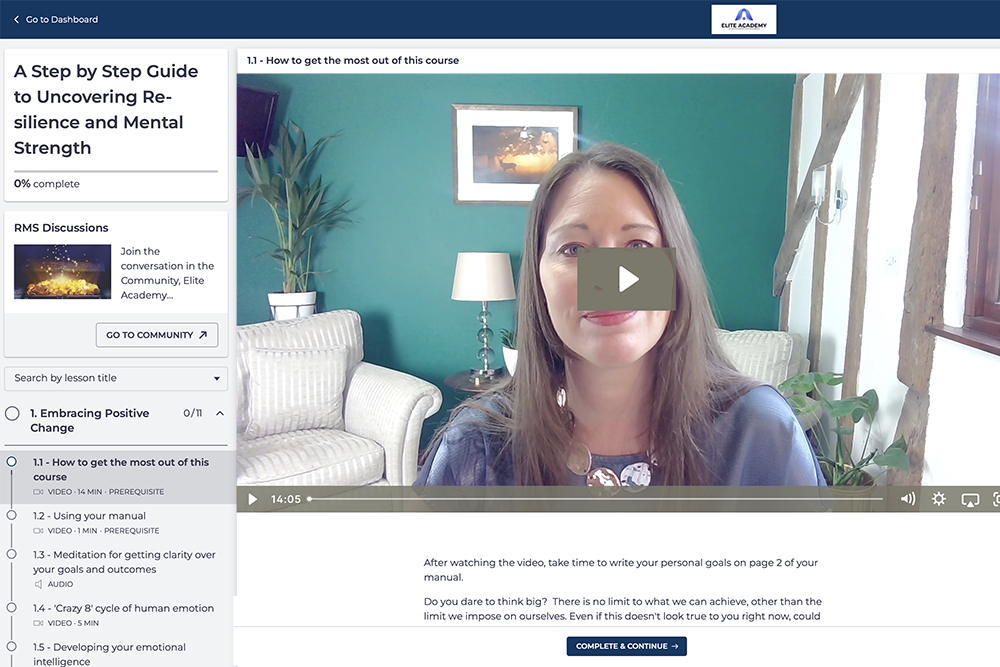
Task: Toggle completion circle for lesson 1.2
Action: coord(12,515)
